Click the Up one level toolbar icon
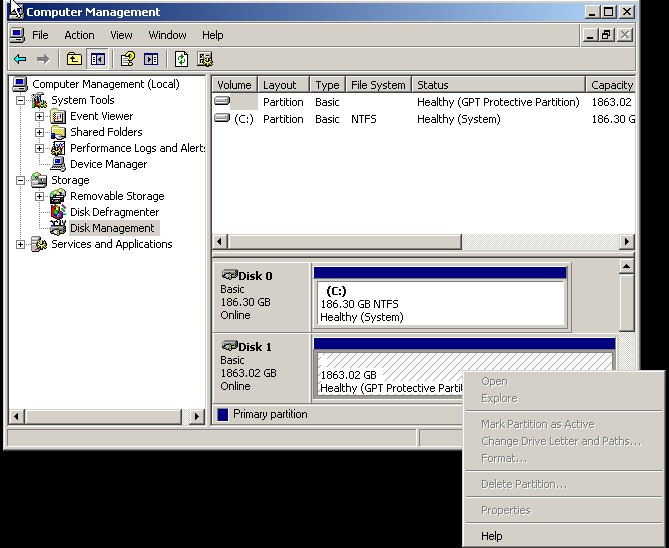669x548 pixels. [74, 59]
